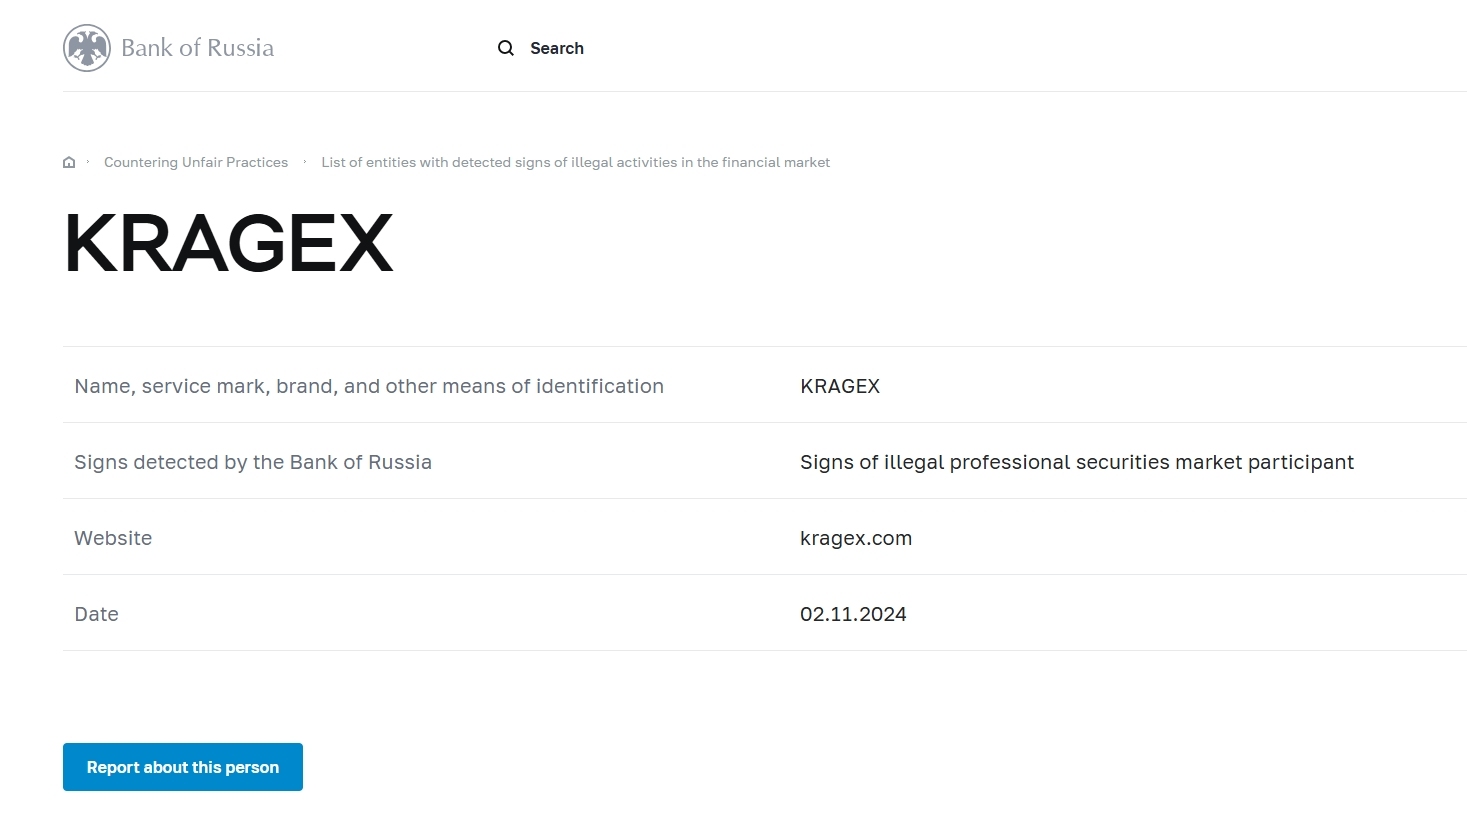
Task: Click the Name, service mark, brand label
Action: pyautogui.click(x=369, y=386)
